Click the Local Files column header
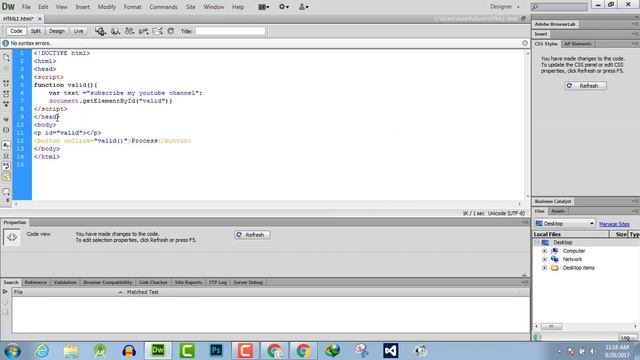The image size is (640, 360). [x=571, y=234]
